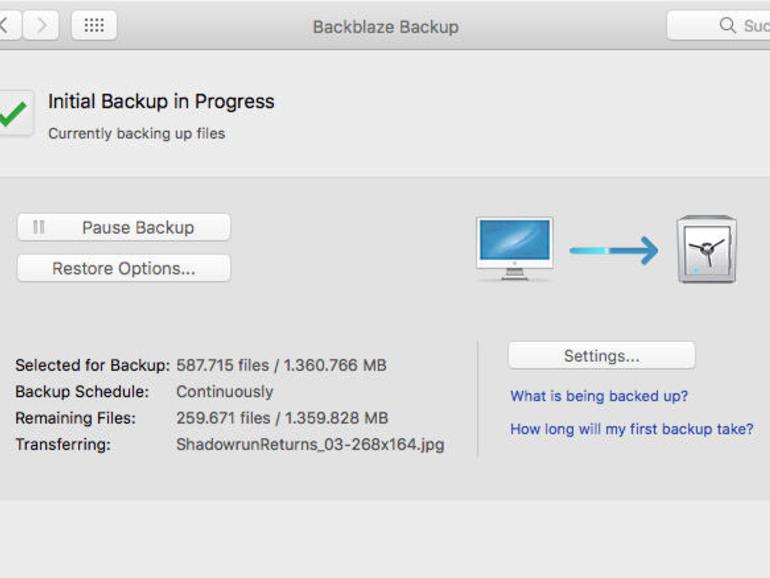The height and width of the screenshot is (578, 770).
Task: Click the Backblaze vault safe icon
Action: (x=707, y=249)
